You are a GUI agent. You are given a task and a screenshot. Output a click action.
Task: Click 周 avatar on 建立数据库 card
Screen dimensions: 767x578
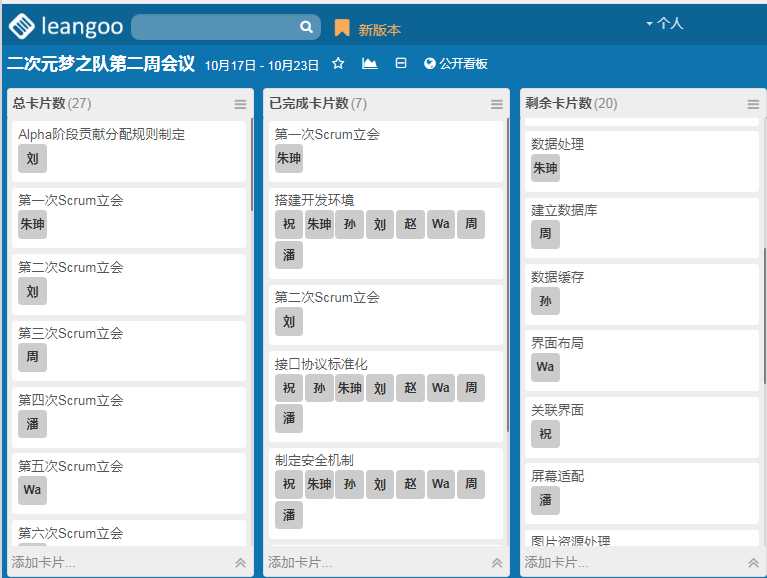point(545,234)
